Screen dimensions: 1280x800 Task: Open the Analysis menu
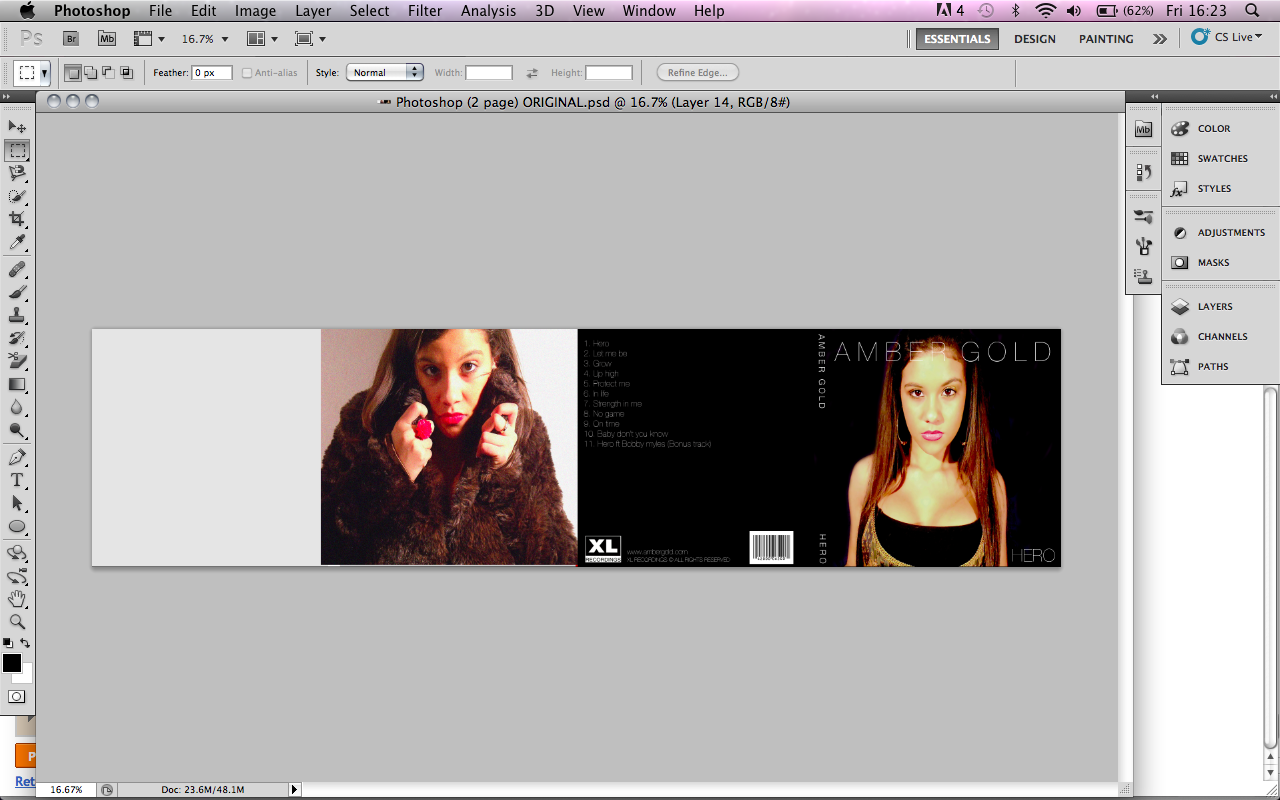pyautogui.click(x=488, y=11)
